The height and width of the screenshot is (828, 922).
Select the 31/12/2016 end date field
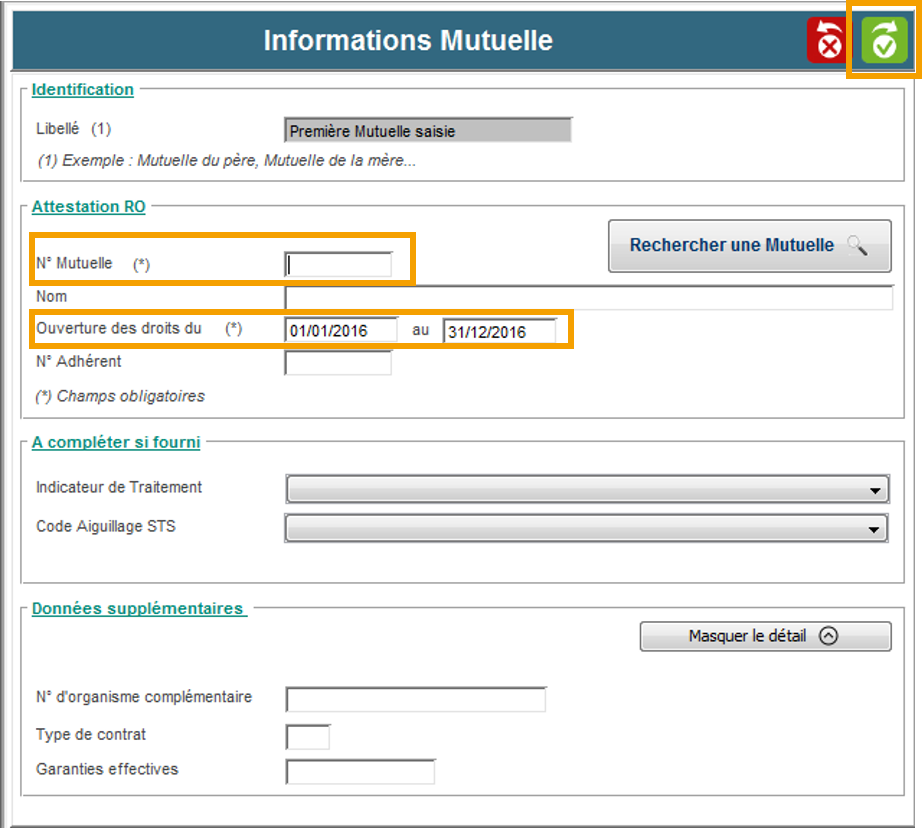tap(499, 331)
